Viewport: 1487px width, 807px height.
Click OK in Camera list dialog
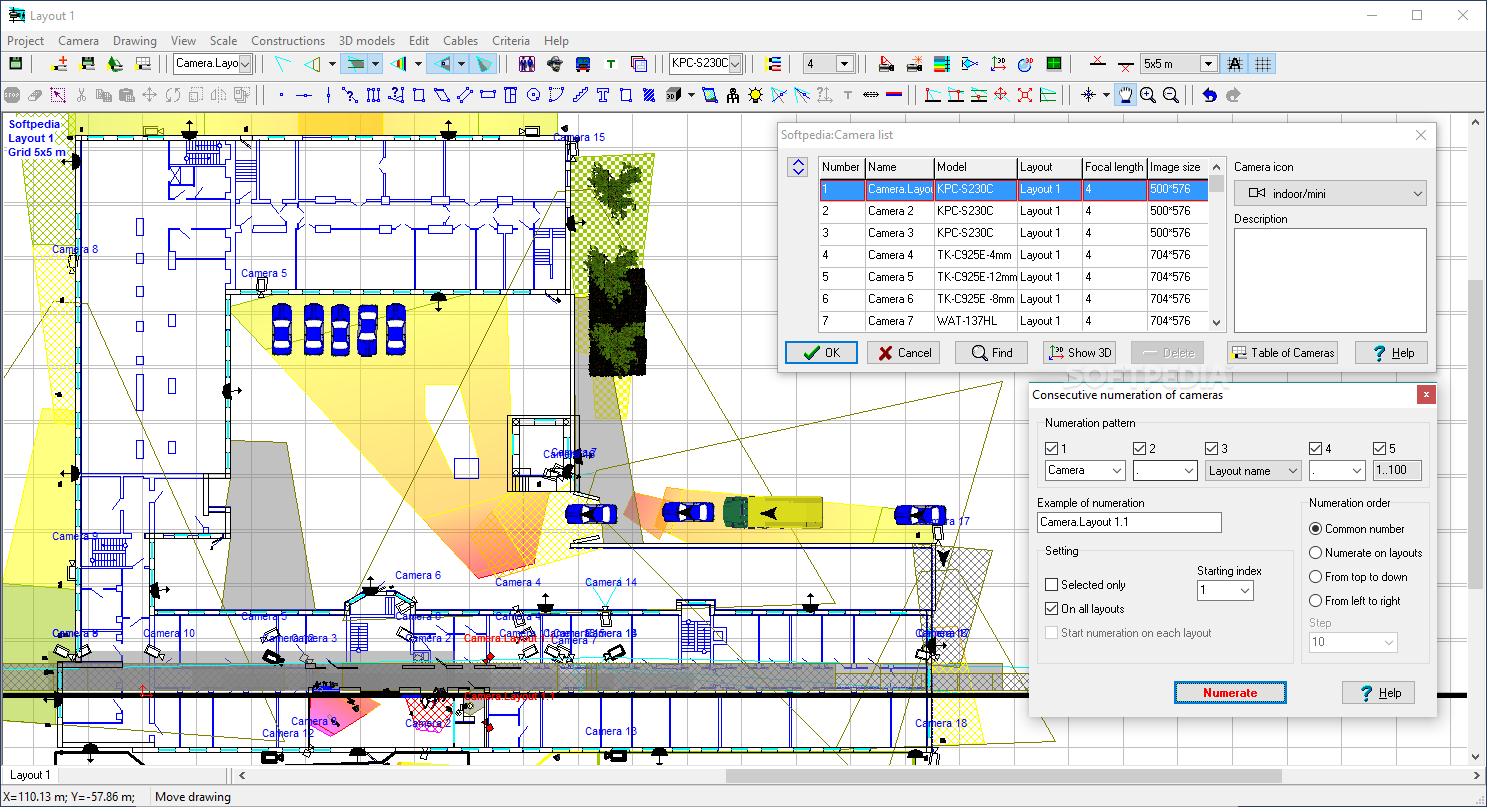821,352
